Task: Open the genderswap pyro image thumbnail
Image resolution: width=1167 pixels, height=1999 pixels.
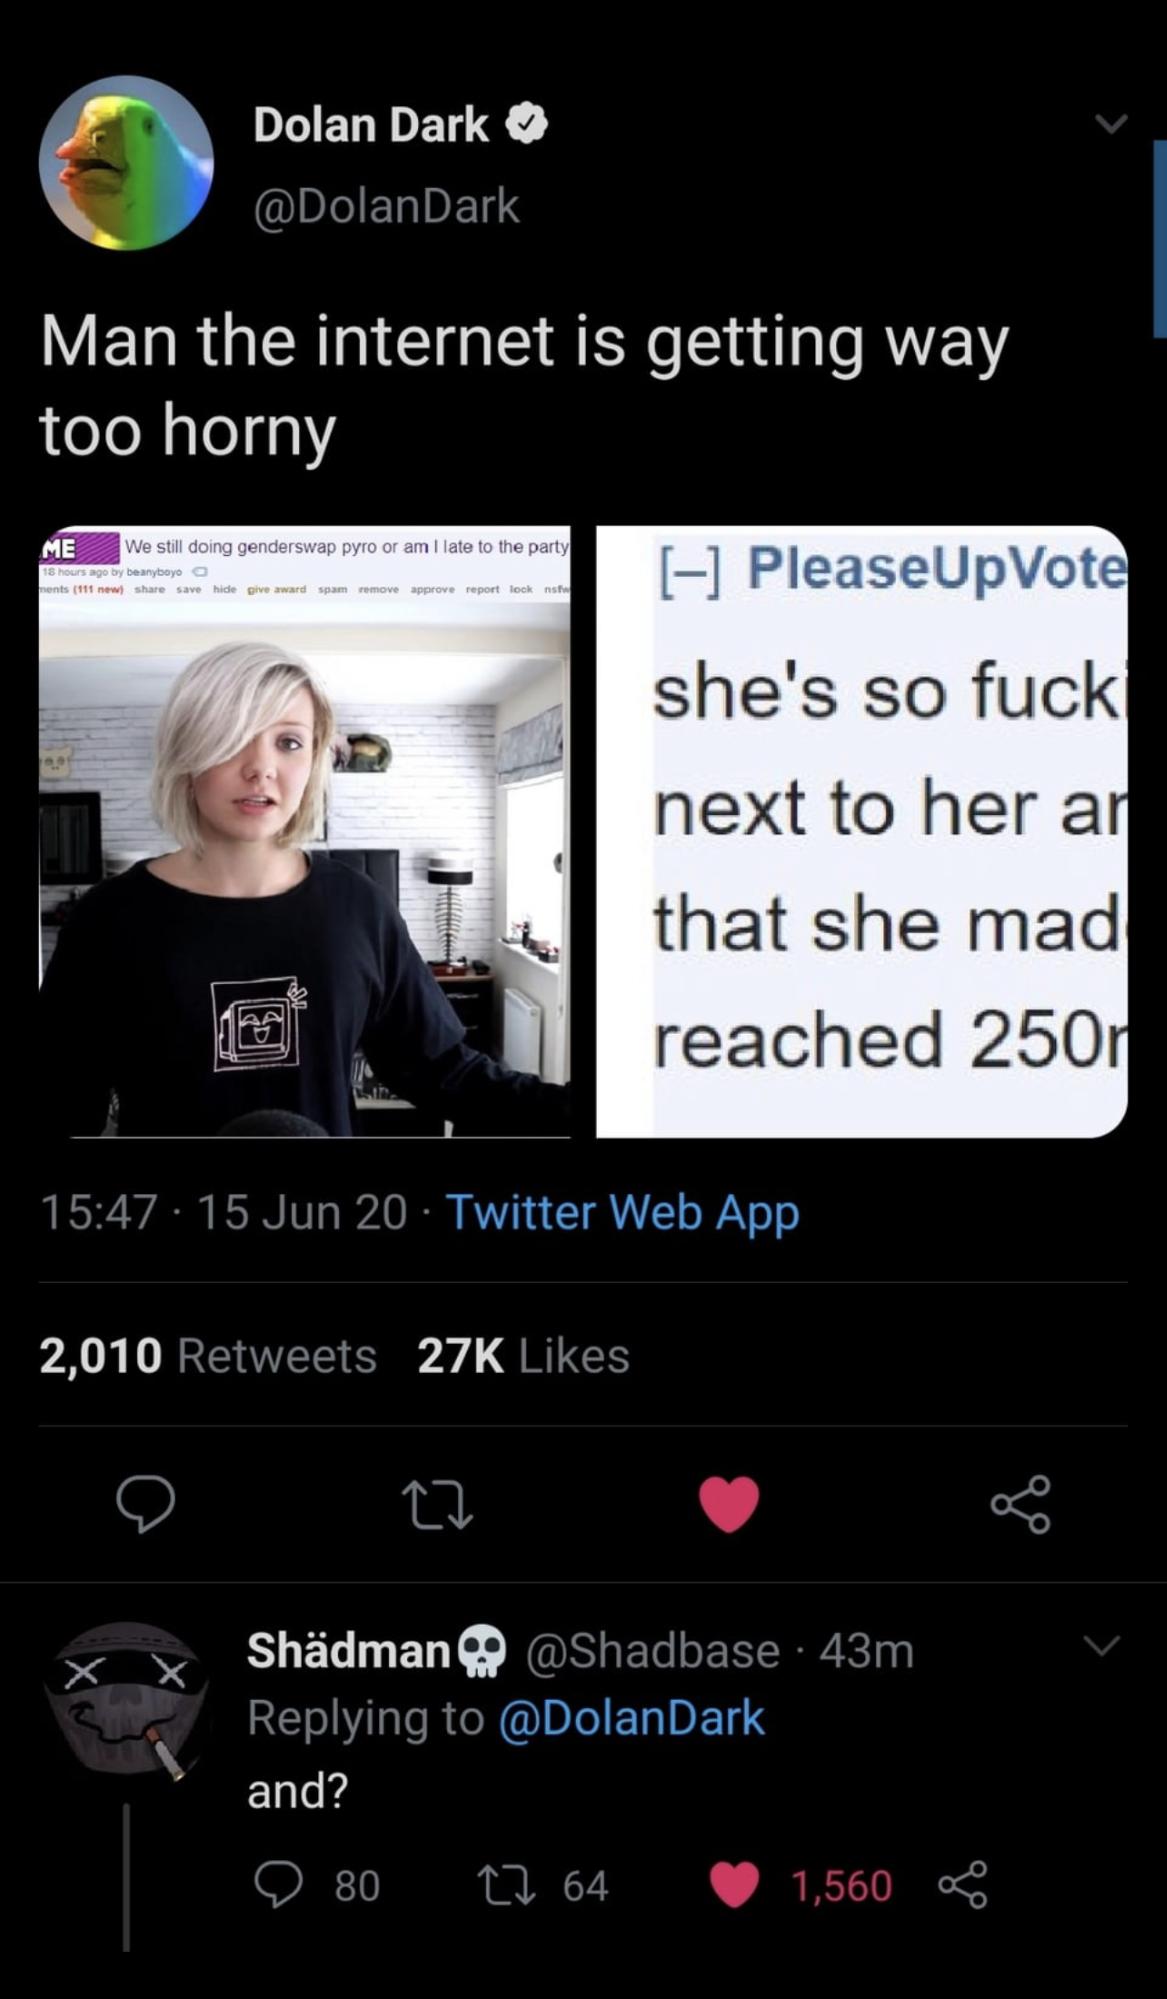Action: 305,831
